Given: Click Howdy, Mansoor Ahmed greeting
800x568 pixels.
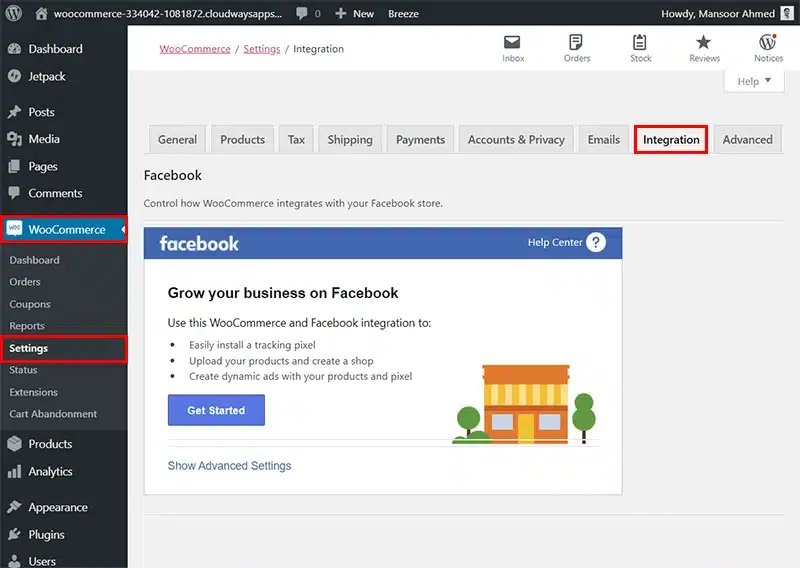Looking at the screenshot, I should click(718, 14).
